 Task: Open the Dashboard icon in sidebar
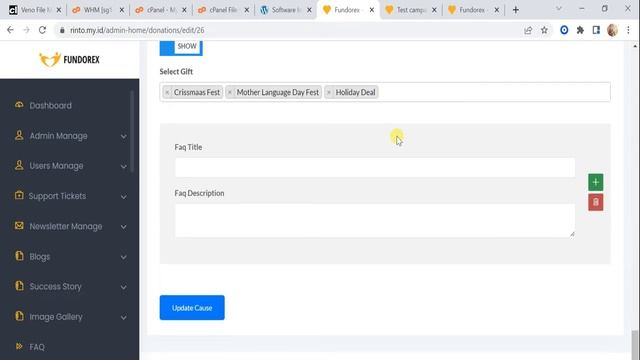click(19, 105)
